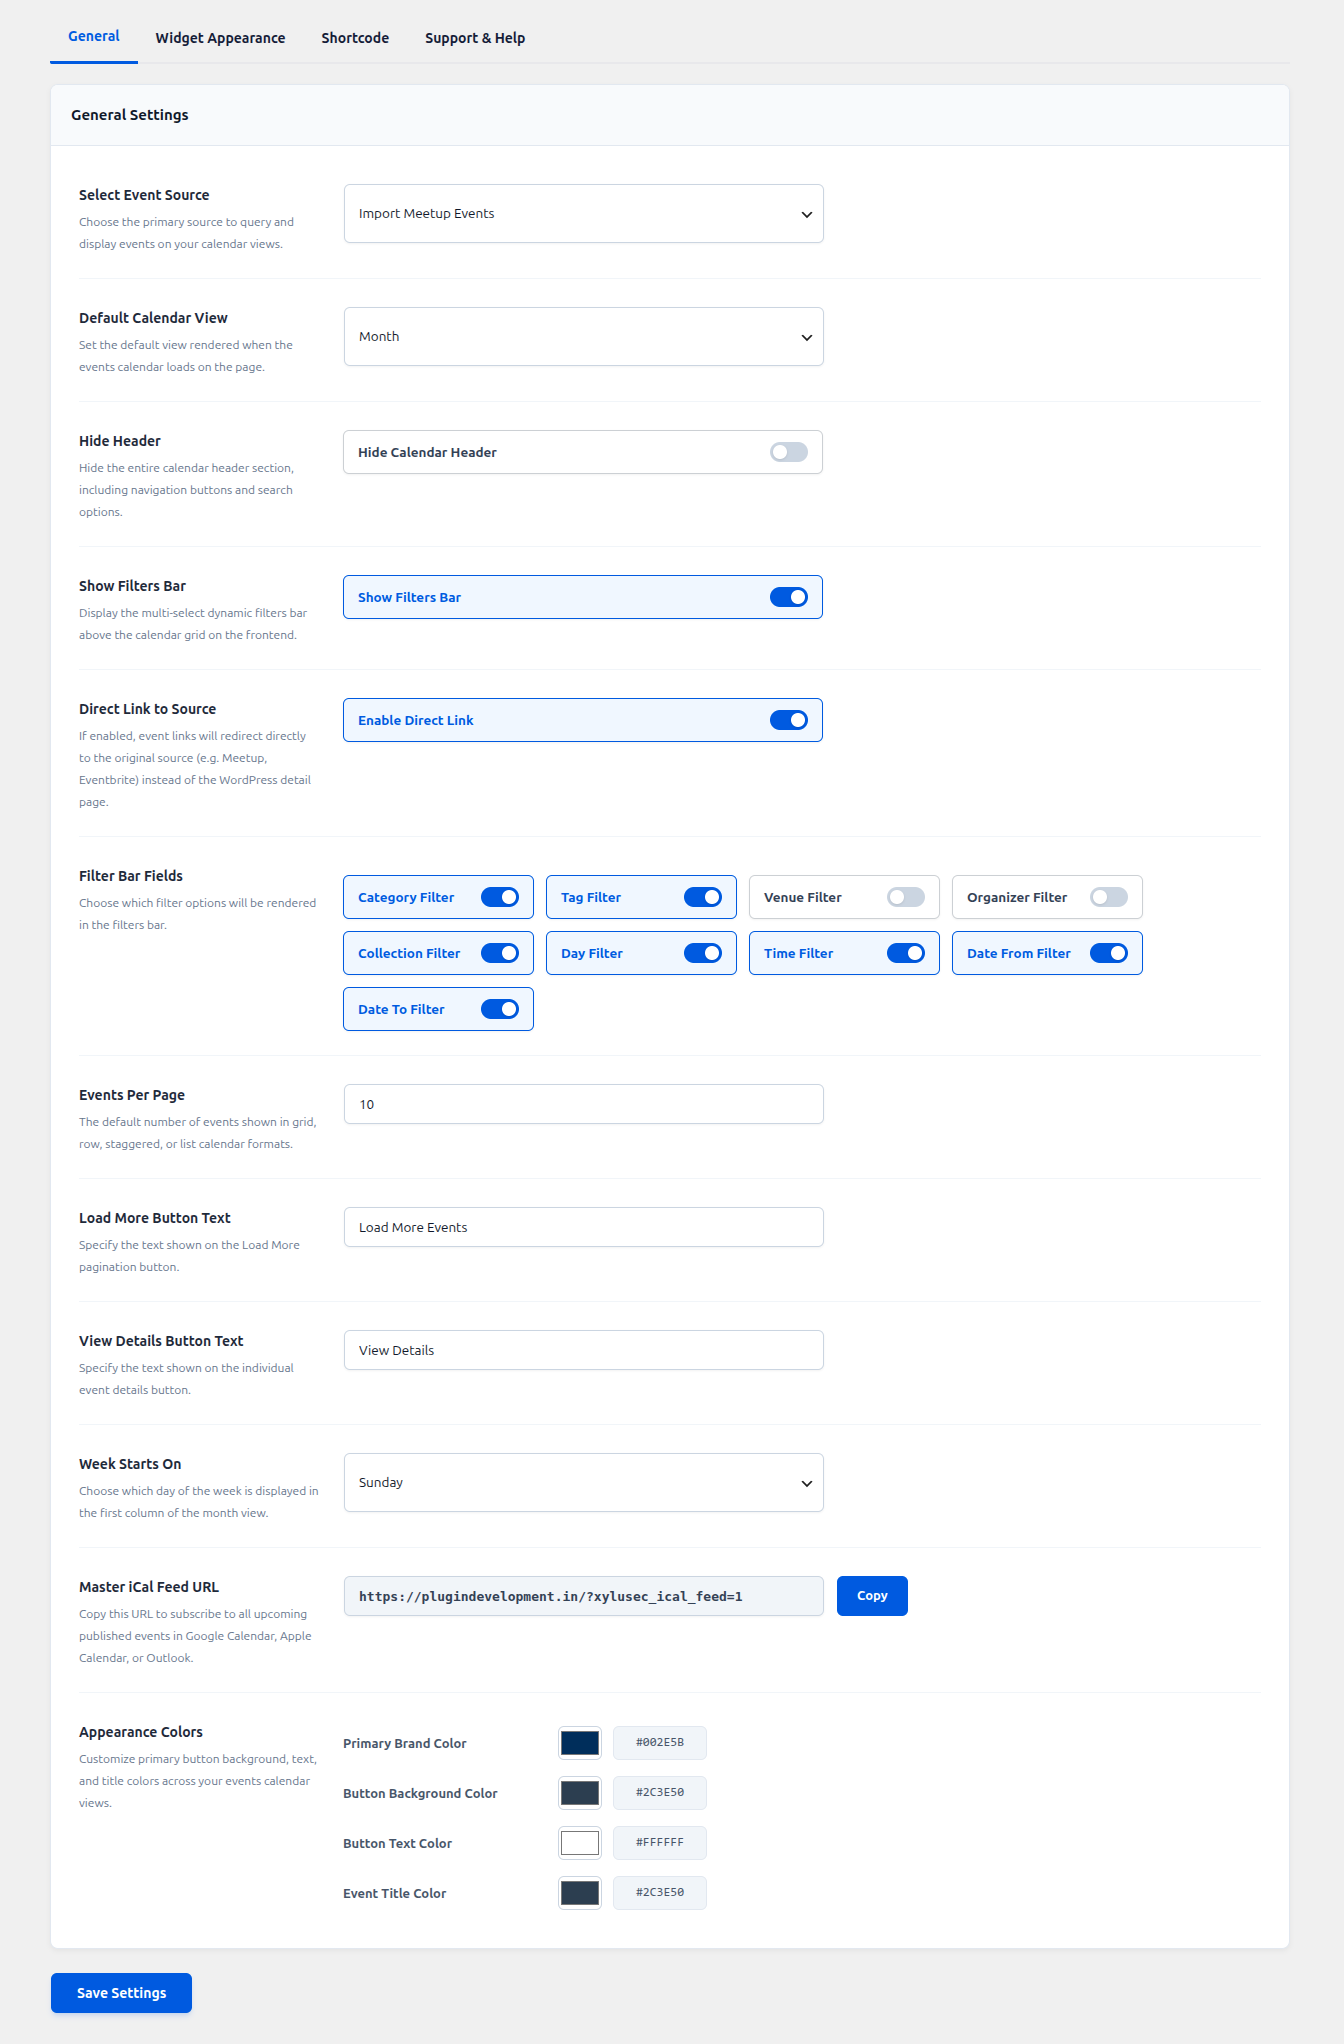Click the Filter Bar Fields label
1344x2044 pixels.
(131, 876)
